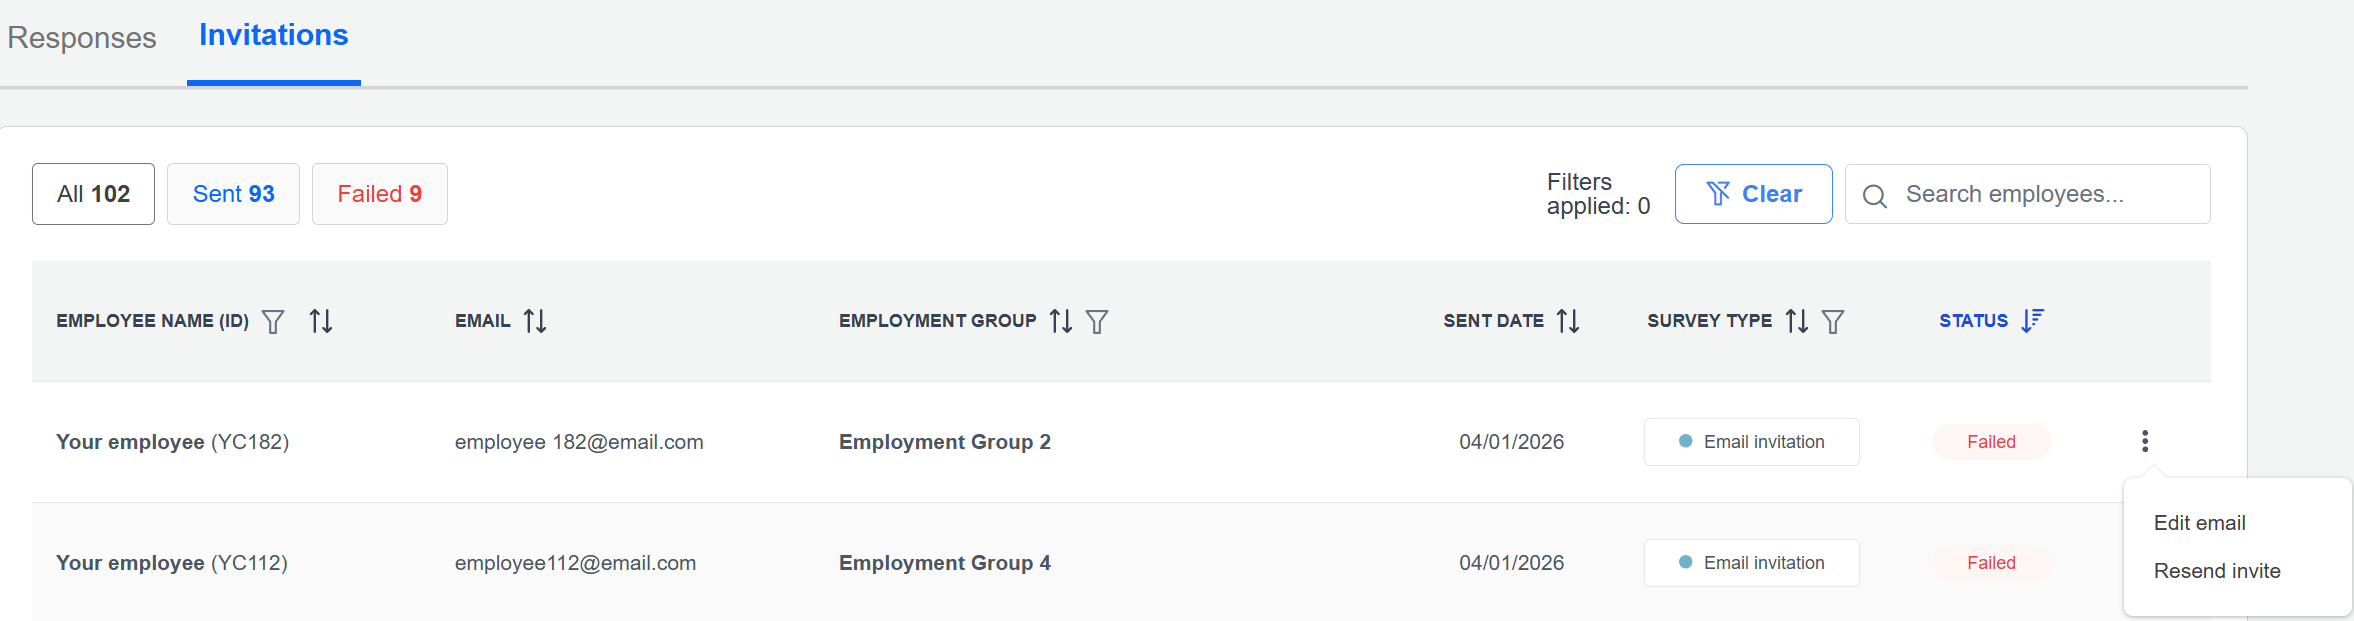2354x621 pixels.
Task: Switch to the Responses tab
Action: coord(82,38)
